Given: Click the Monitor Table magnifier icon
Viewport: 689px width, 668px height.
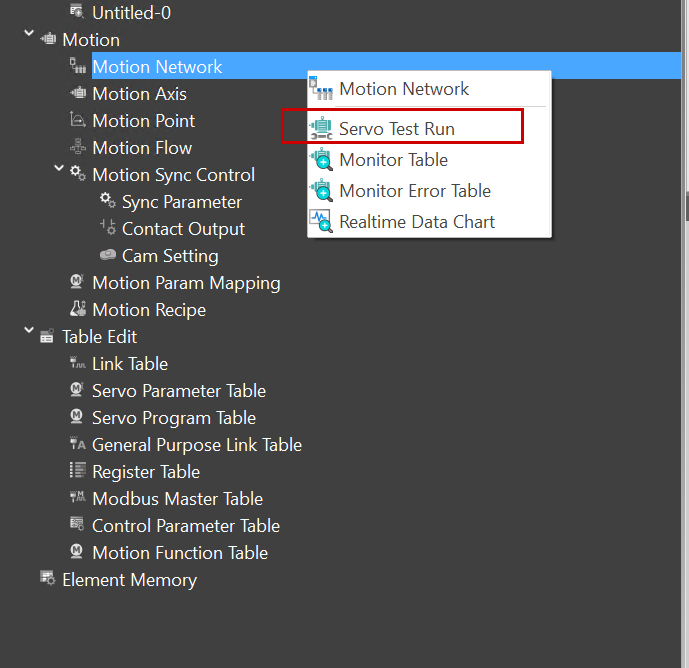Looking at the screenshot, I should coord(321,160).
